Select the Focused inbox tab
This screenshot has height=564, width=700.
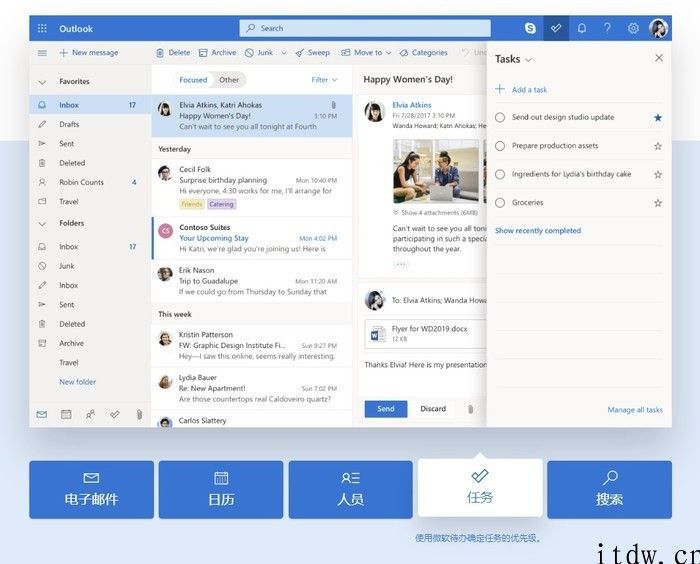193,80
